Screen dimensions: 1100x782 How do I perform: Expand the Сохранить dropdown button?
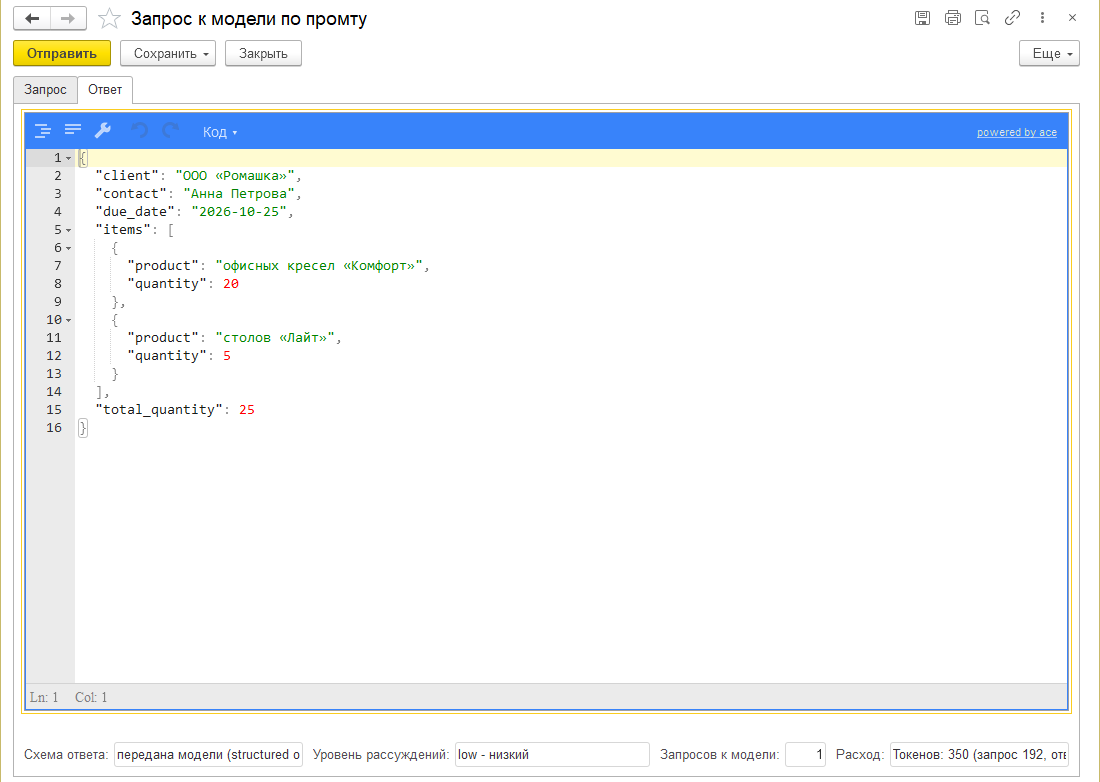point(168,53)
